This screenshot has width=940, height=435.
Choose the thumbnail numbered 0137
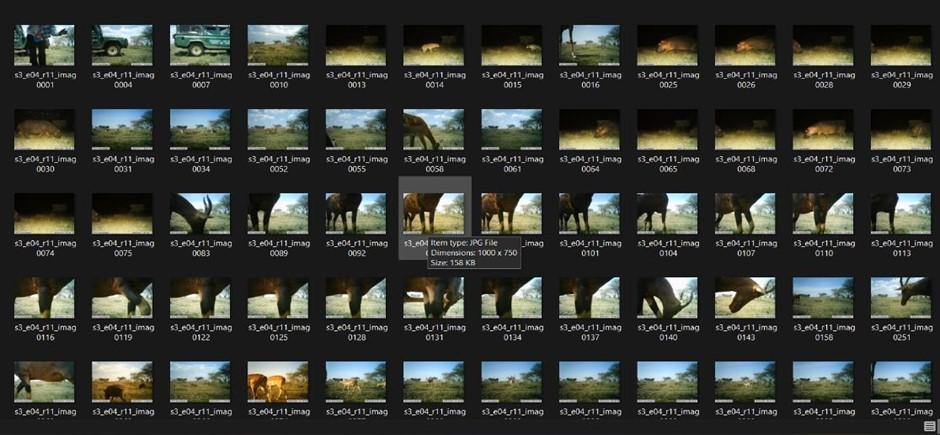pyautogui.click(x=590, y=298)
